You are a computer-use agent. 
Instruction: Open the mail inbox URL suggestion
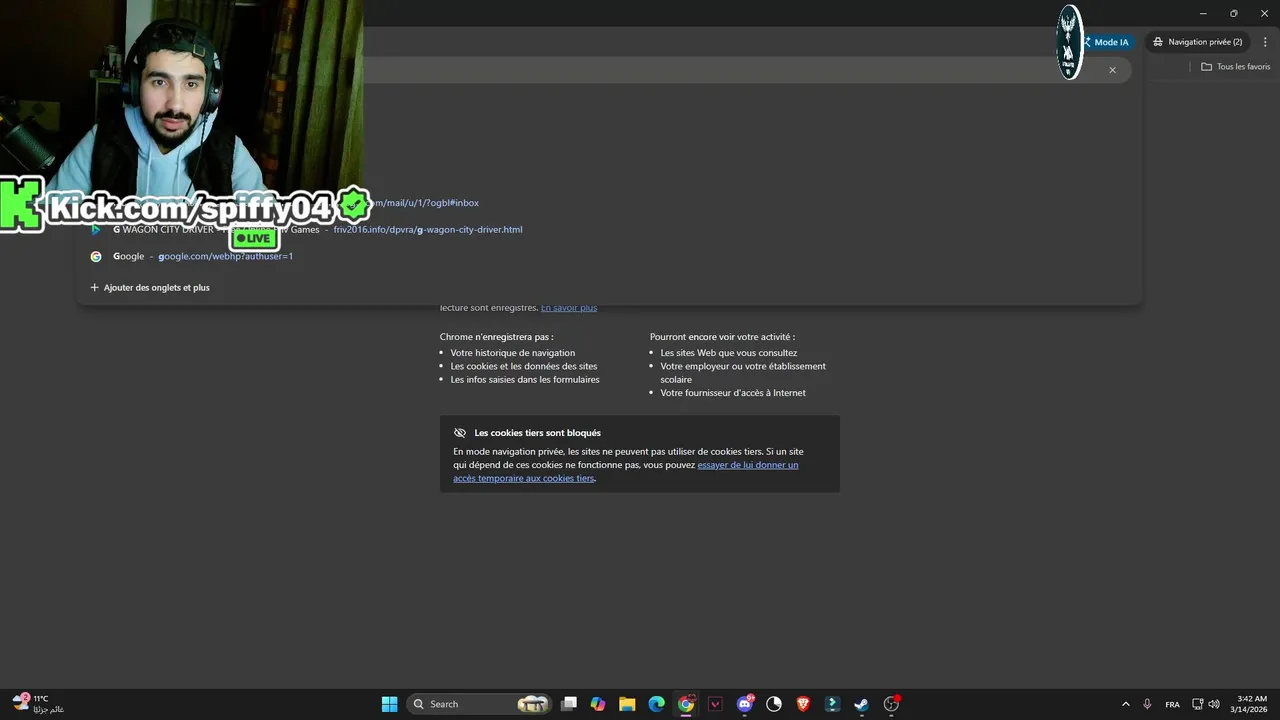(x=609, y=203)
